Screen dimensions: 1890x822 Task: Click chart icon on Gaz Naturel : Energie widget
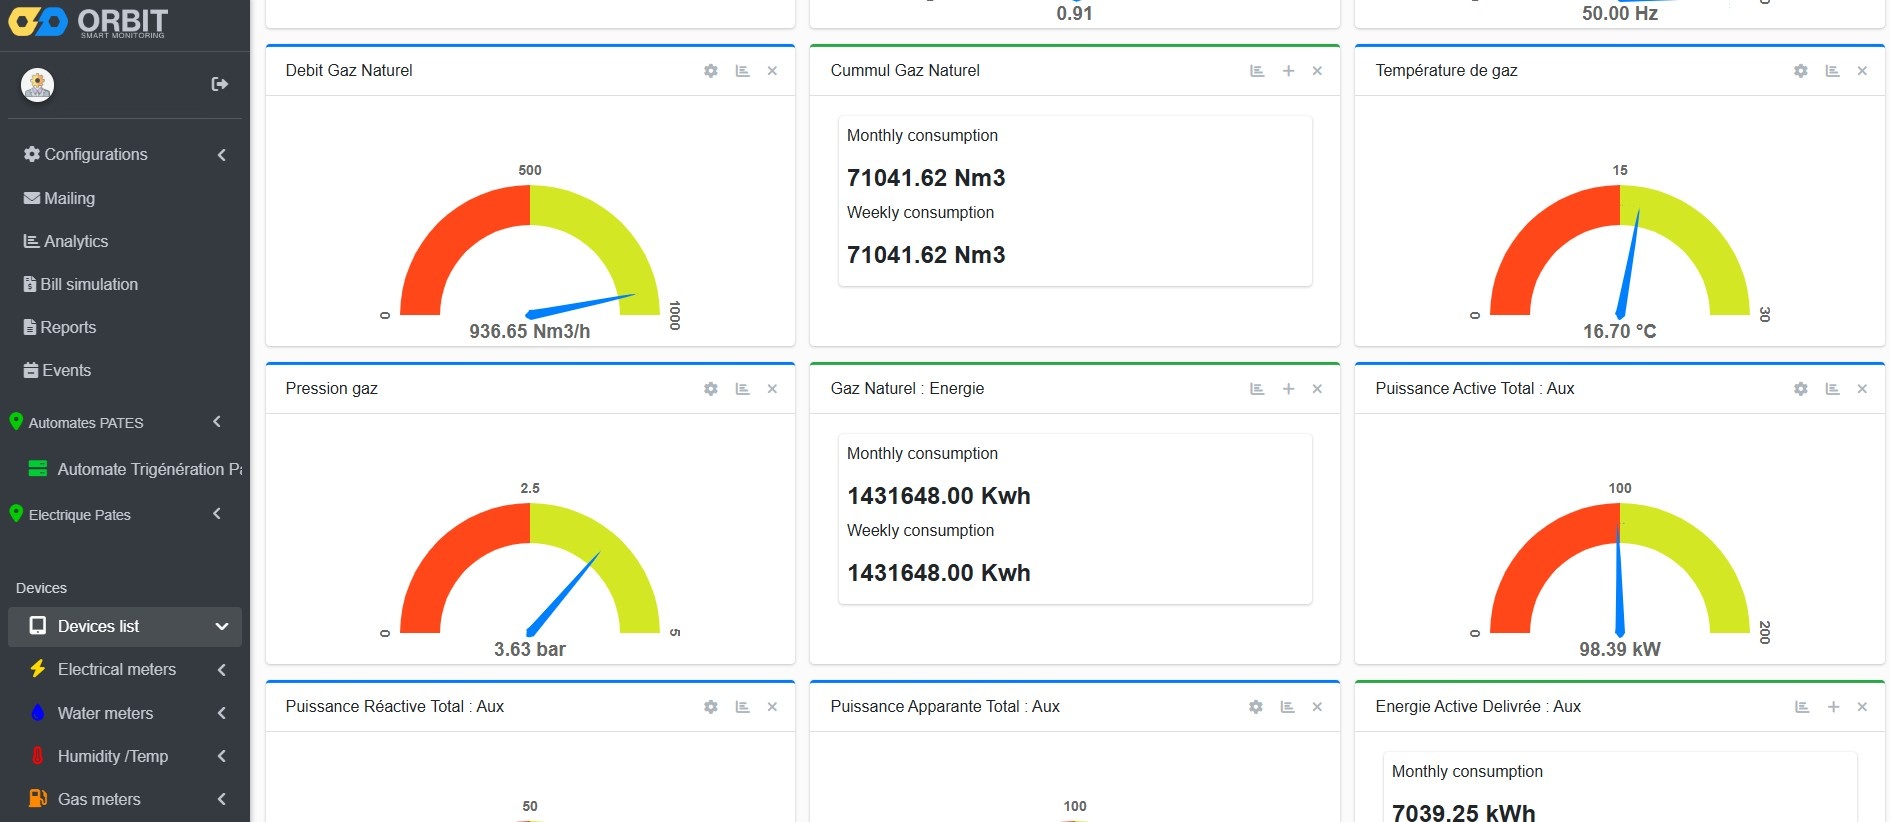[1257, 389]
